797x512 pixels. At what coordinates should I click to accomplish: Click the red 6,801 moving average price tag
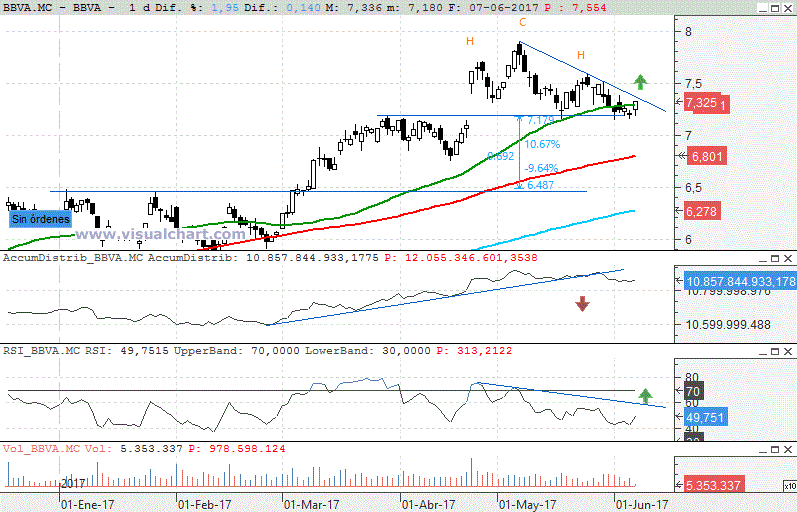tap(706, 156)
